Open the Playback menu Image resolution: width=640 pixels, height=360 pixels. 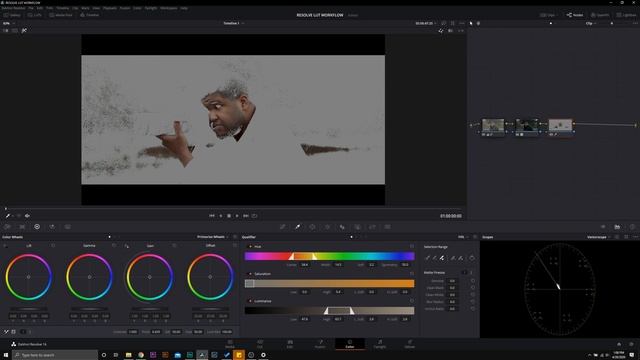109,8
